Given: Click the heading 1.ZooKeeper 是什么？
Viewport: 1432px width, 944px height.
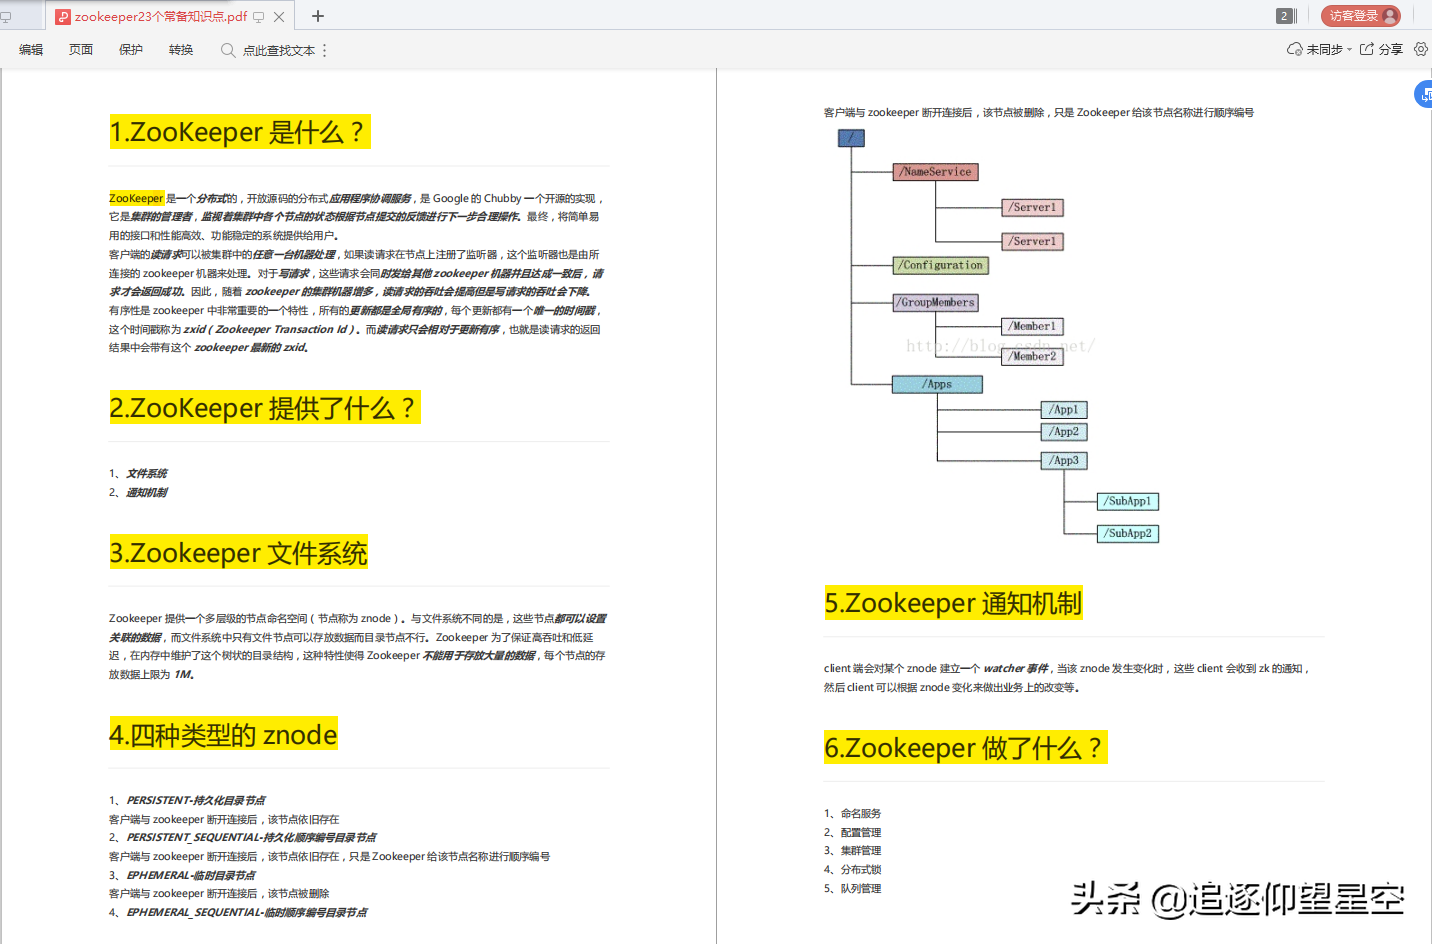Looking at the screenshot, I should (x=240, y=132).
